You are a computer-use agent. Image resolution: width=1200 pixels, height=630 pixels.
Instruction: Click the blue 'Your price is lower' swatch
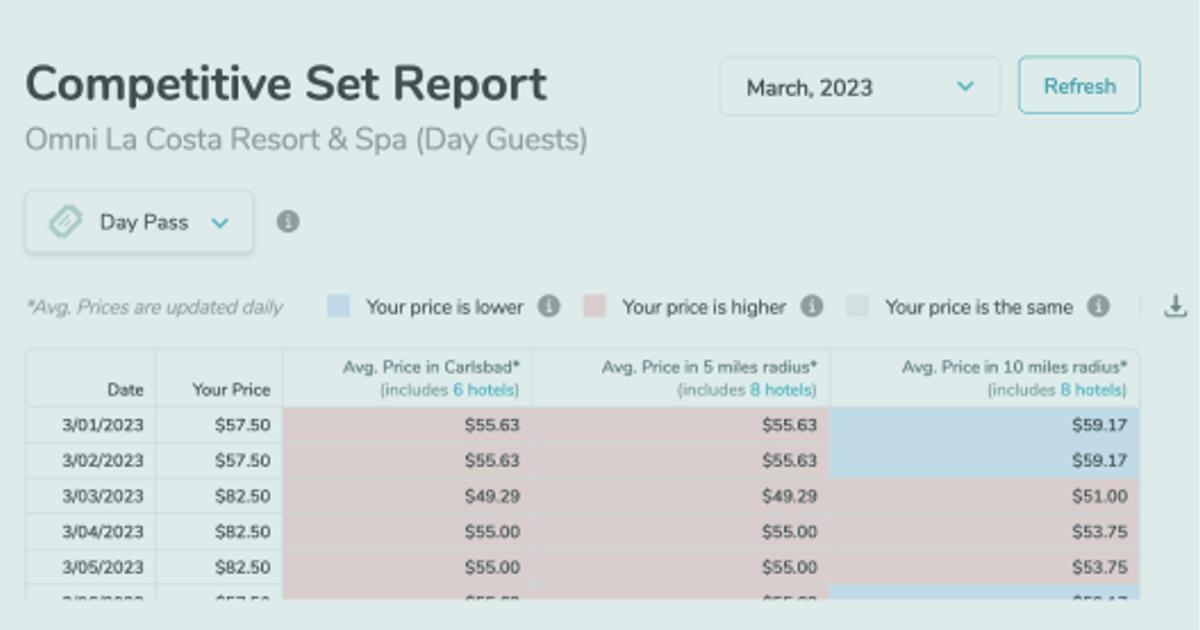[338, 307]
